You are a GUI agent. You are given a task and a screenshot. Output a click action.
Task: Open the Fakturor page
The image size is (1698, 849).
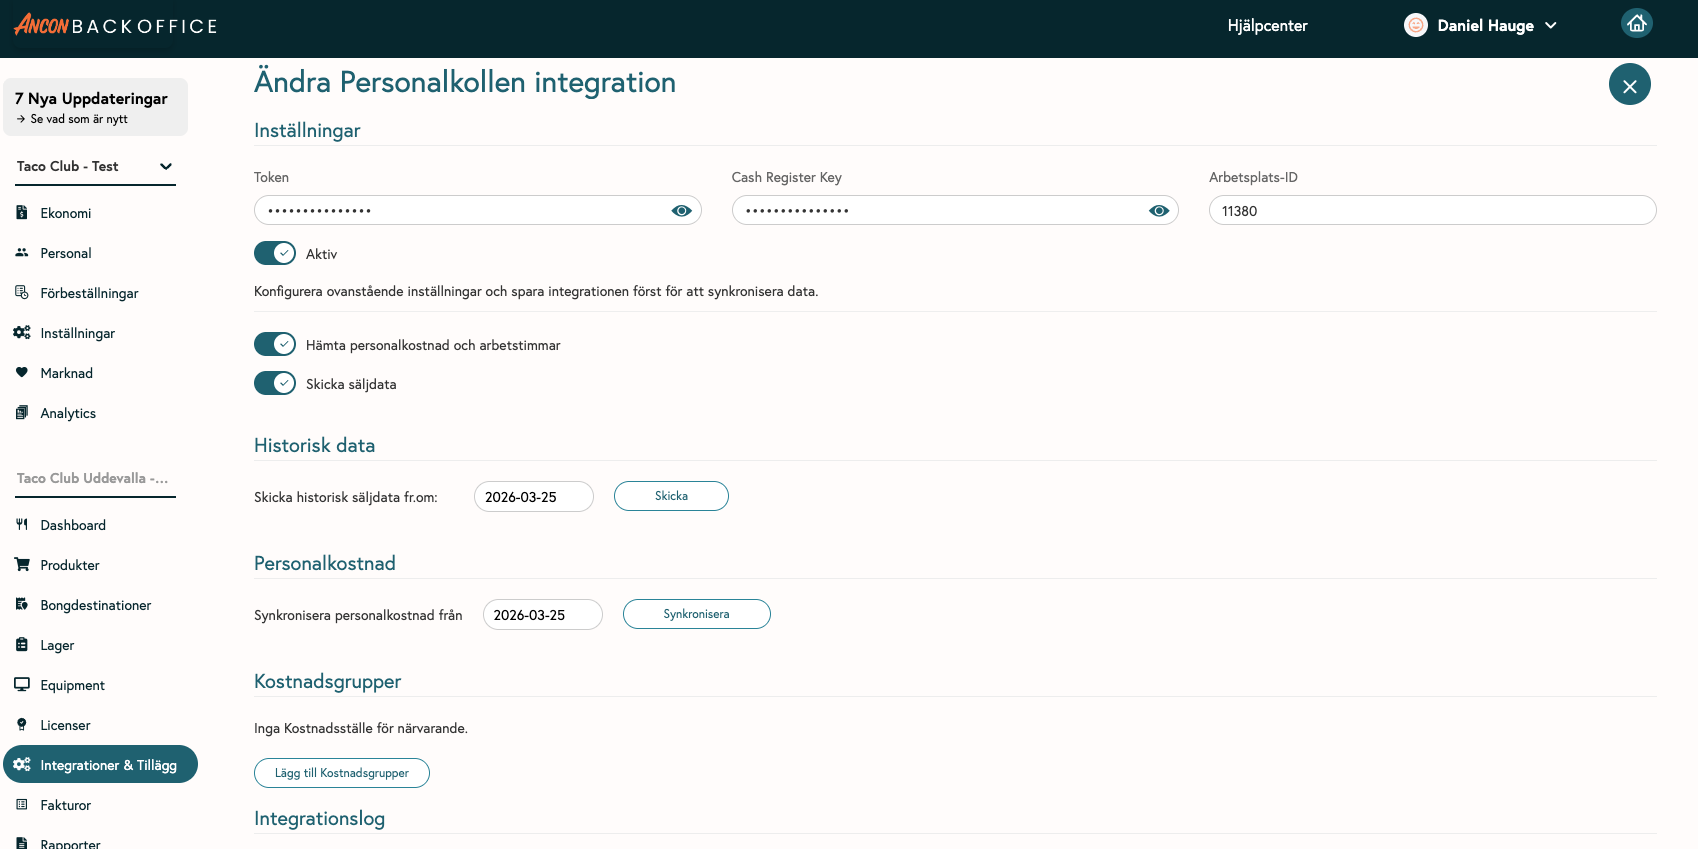click(66, 805)
